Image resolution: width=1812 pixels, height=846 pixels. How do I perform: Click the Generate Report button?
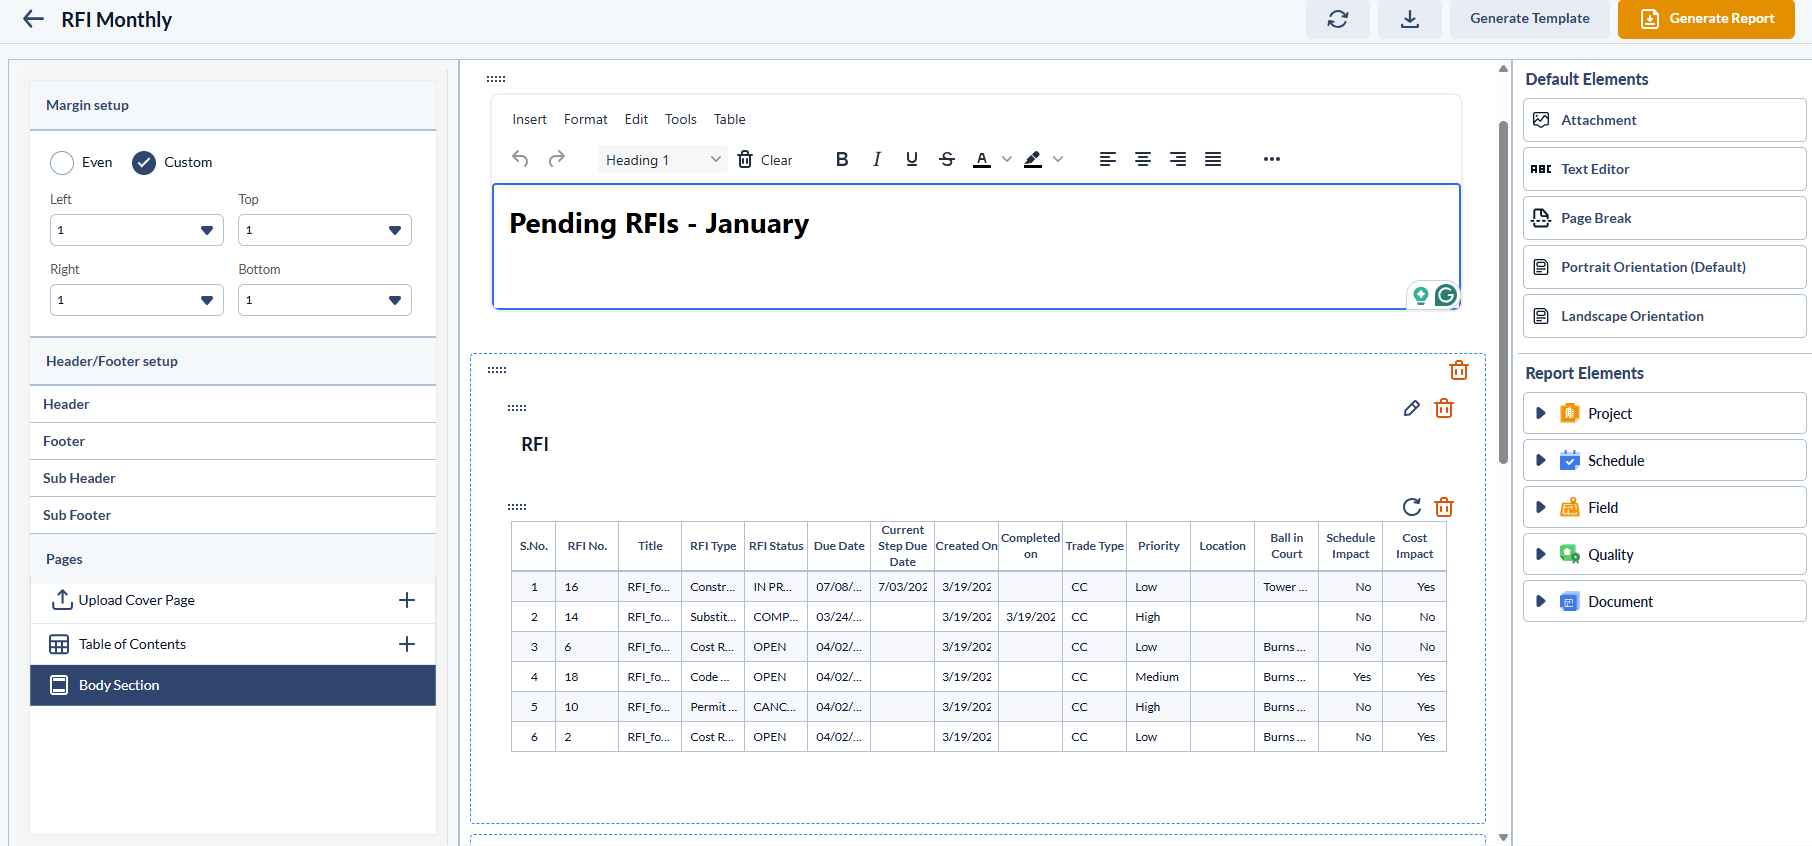click(x=1707, y=19)
